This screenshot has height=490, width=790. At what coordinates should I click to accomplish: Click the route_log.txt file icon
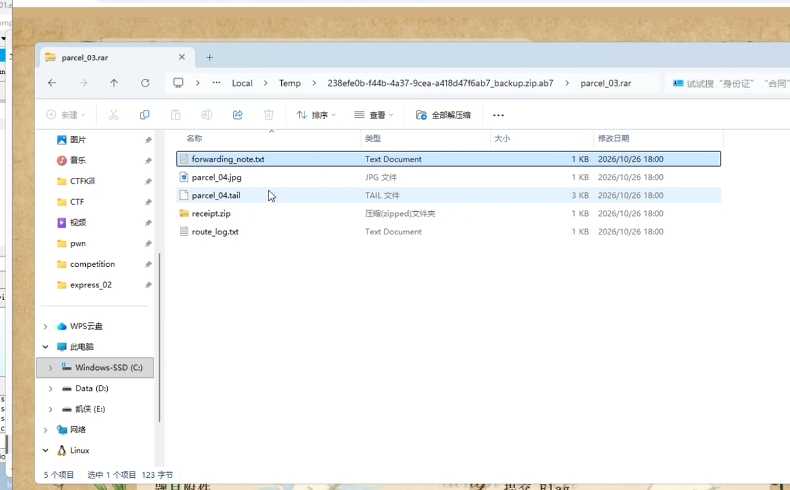point(184,232)
